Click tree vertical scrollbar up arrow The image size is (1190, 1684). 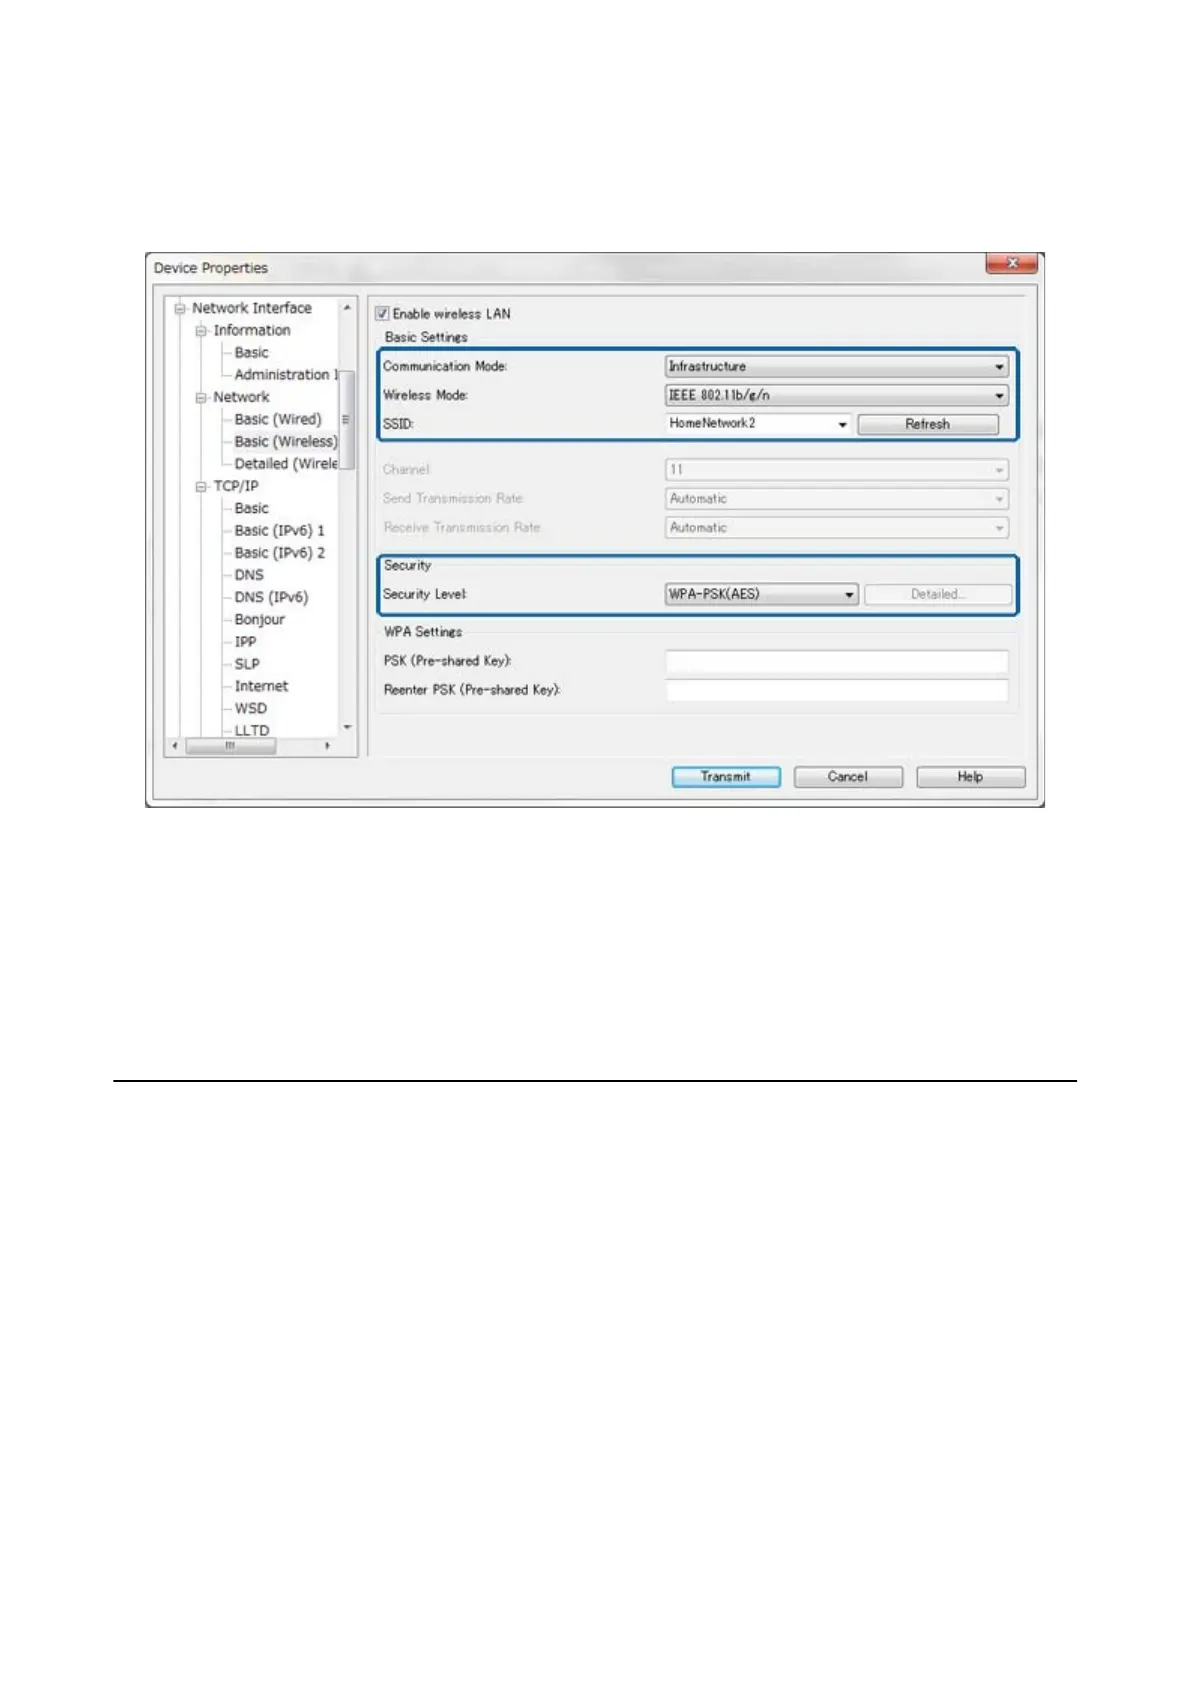[347, 307]
